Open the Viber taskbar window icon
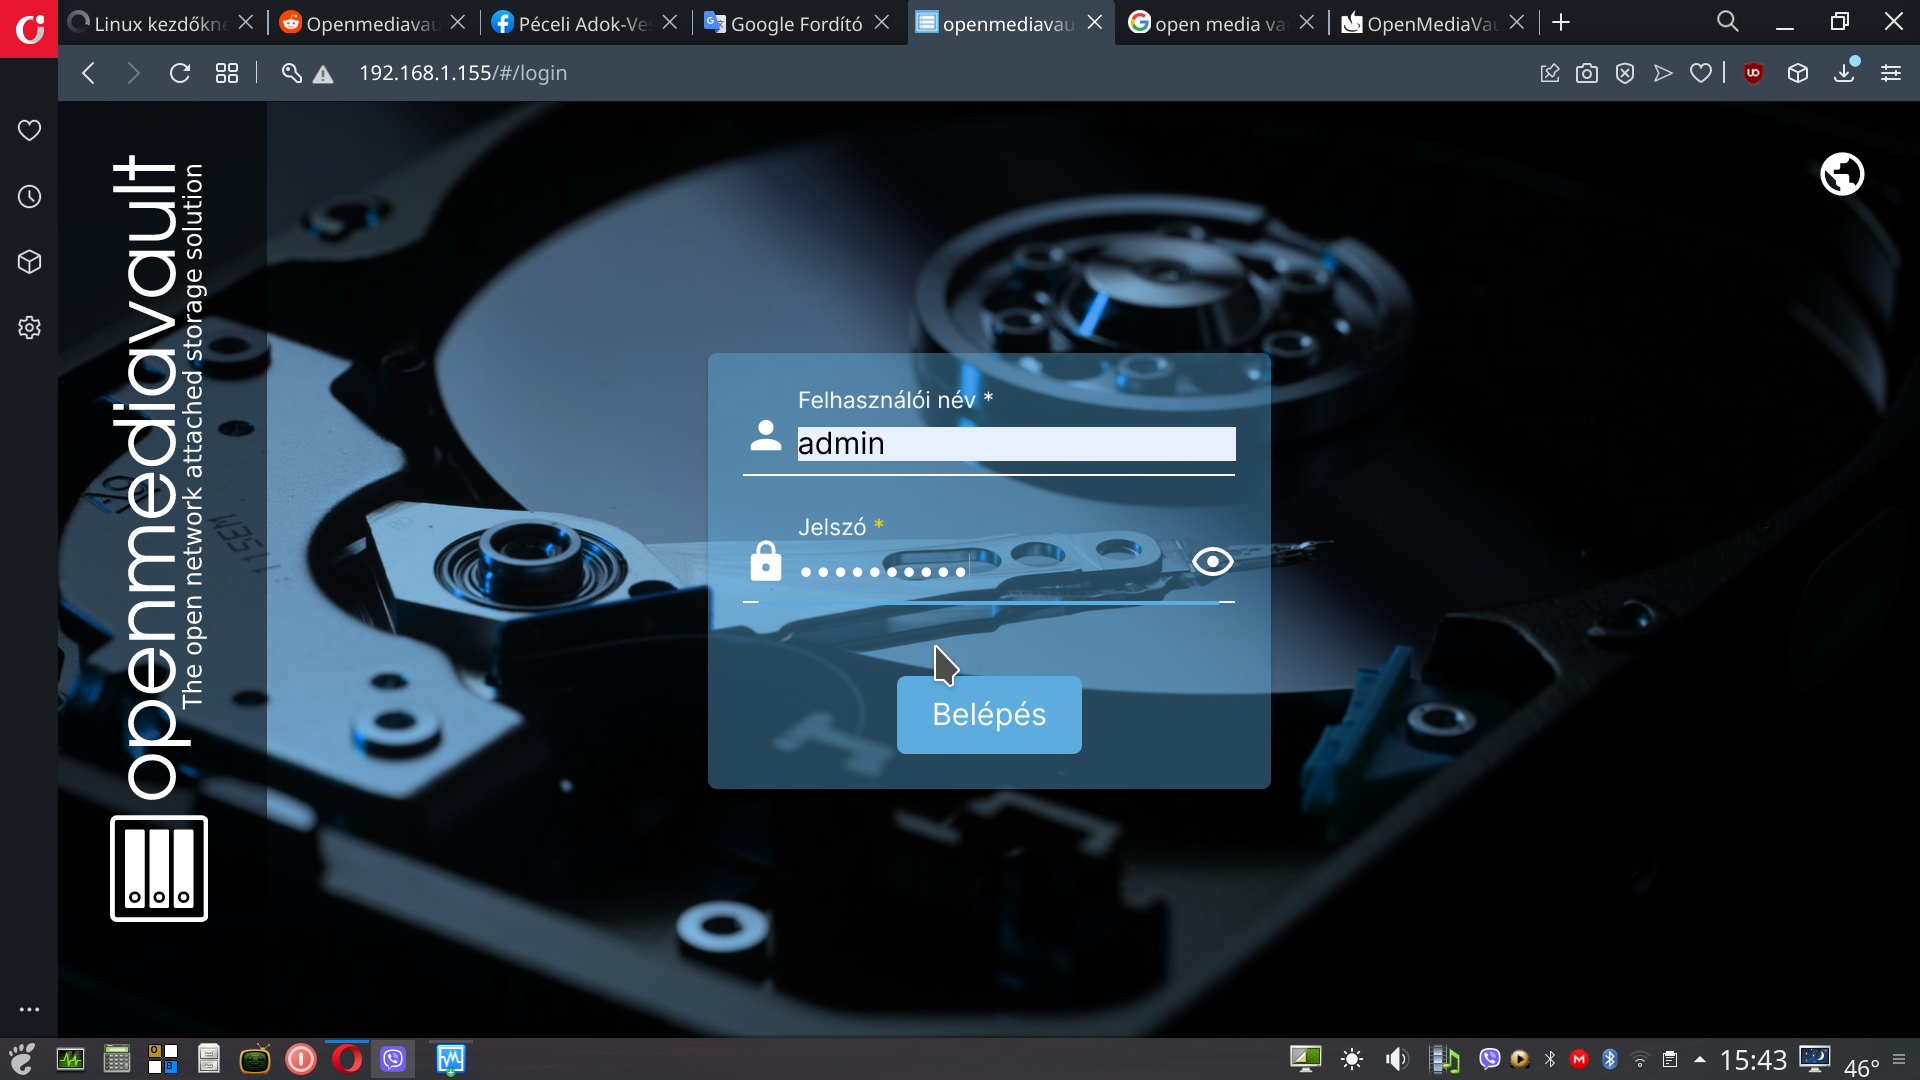 pos(393,1059)
